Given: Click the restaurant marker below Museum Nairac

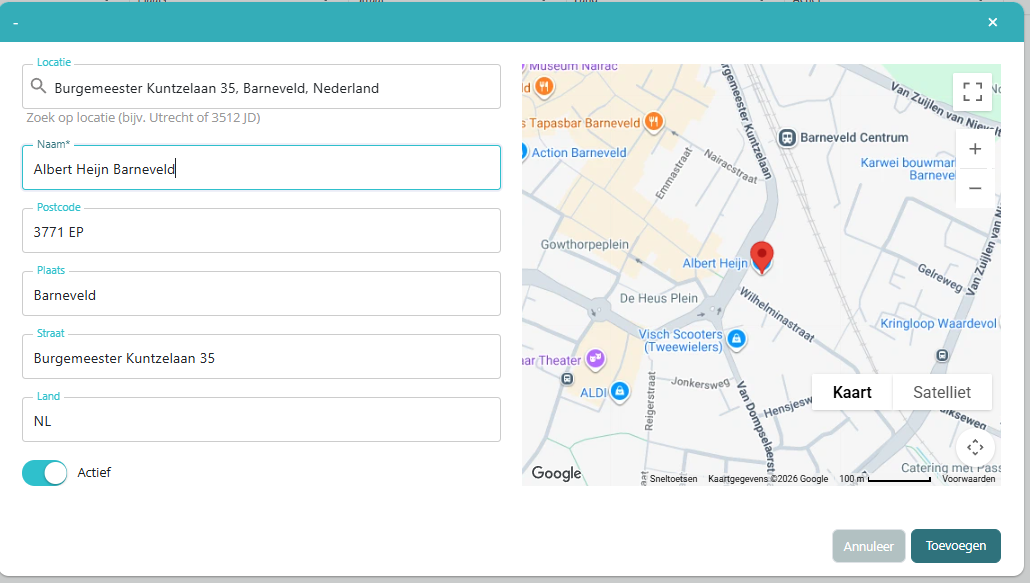Looking at the screenshot, I should click(x=544, y=87).
